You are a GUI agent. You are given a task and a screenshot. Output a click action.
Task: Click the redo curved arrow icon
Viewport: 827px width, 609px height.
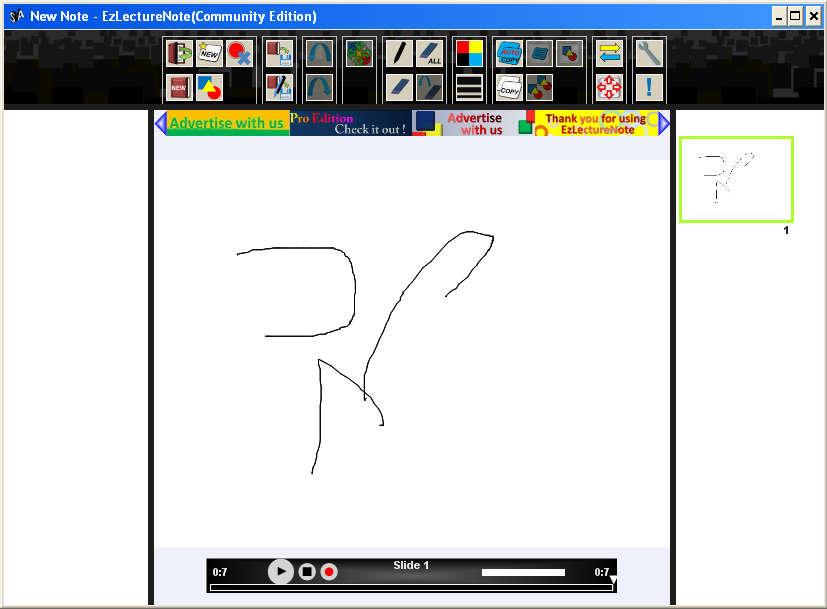coord(320,87)
